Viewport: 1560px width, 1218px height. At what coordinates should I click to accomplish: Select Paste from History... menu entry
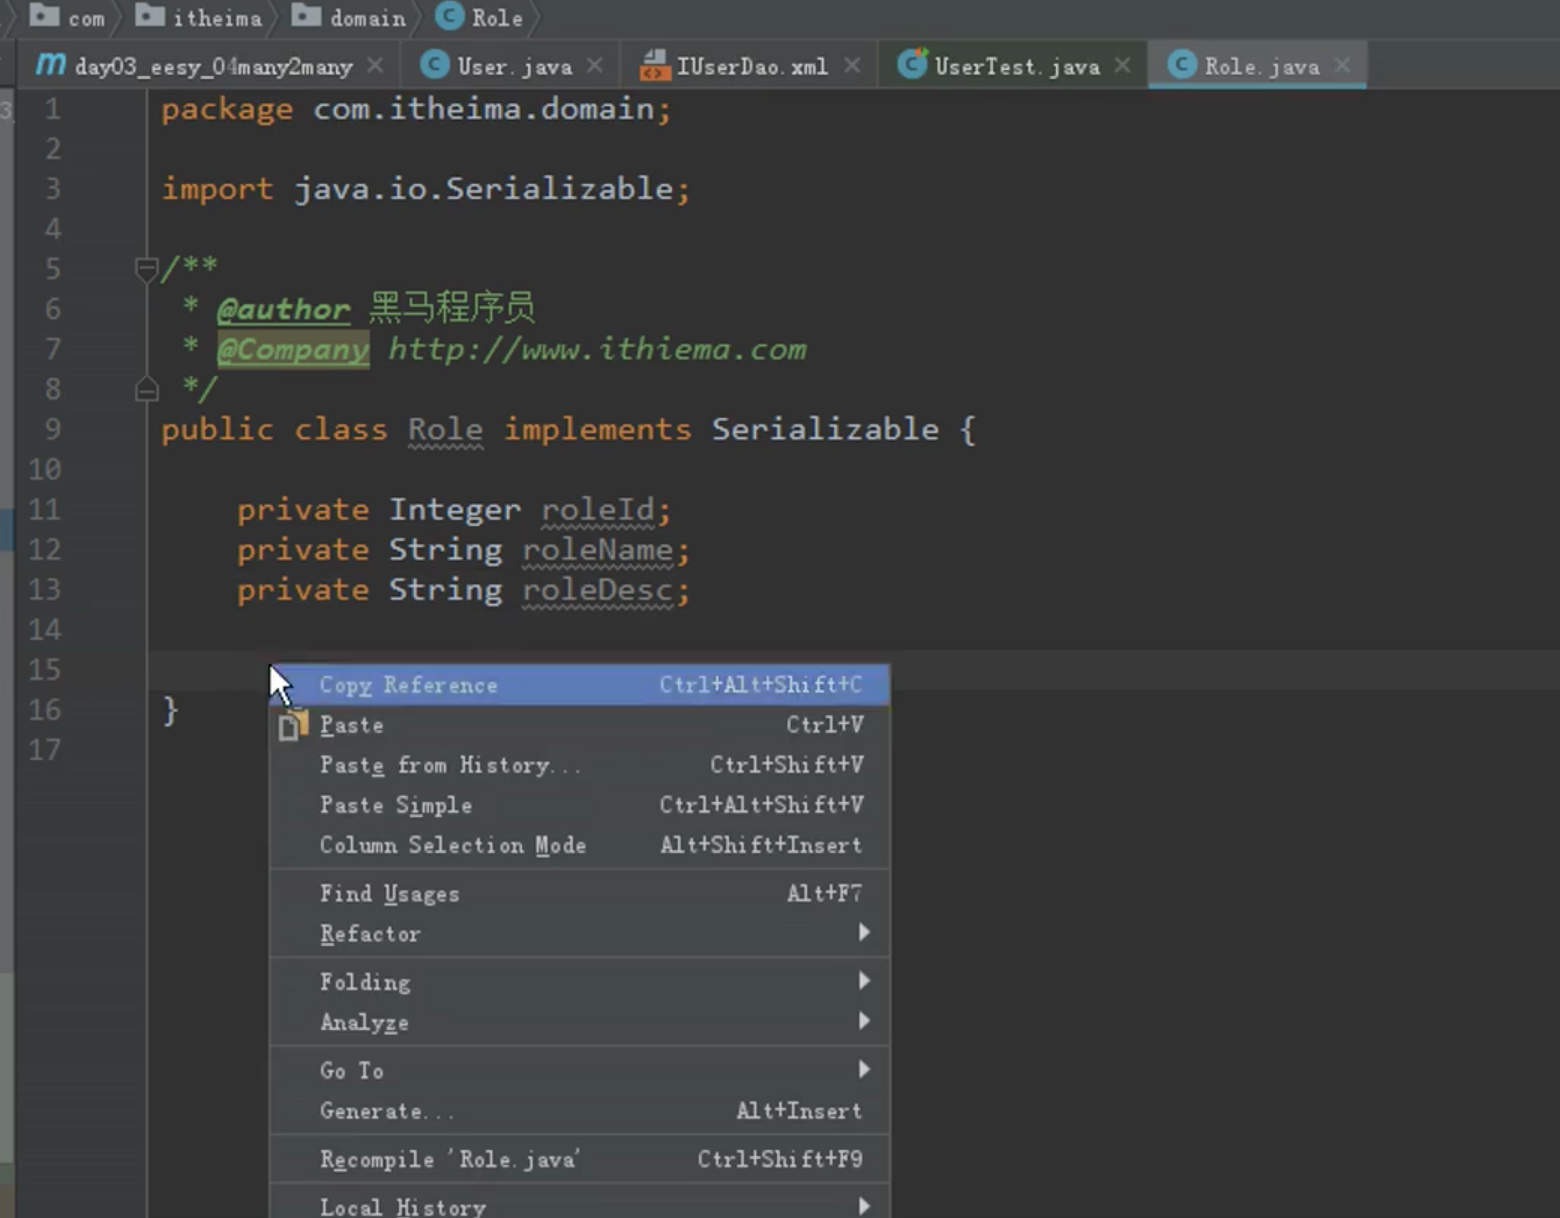point(579,765)
